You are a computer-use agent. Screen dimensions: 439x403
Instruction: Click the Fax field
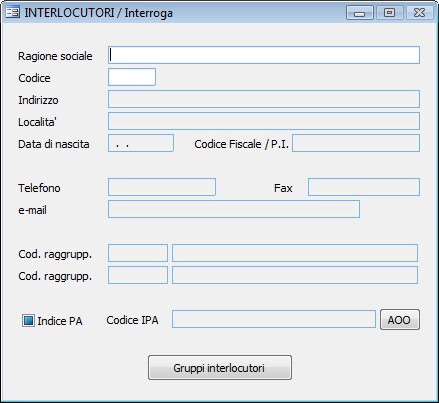point(364,187)
